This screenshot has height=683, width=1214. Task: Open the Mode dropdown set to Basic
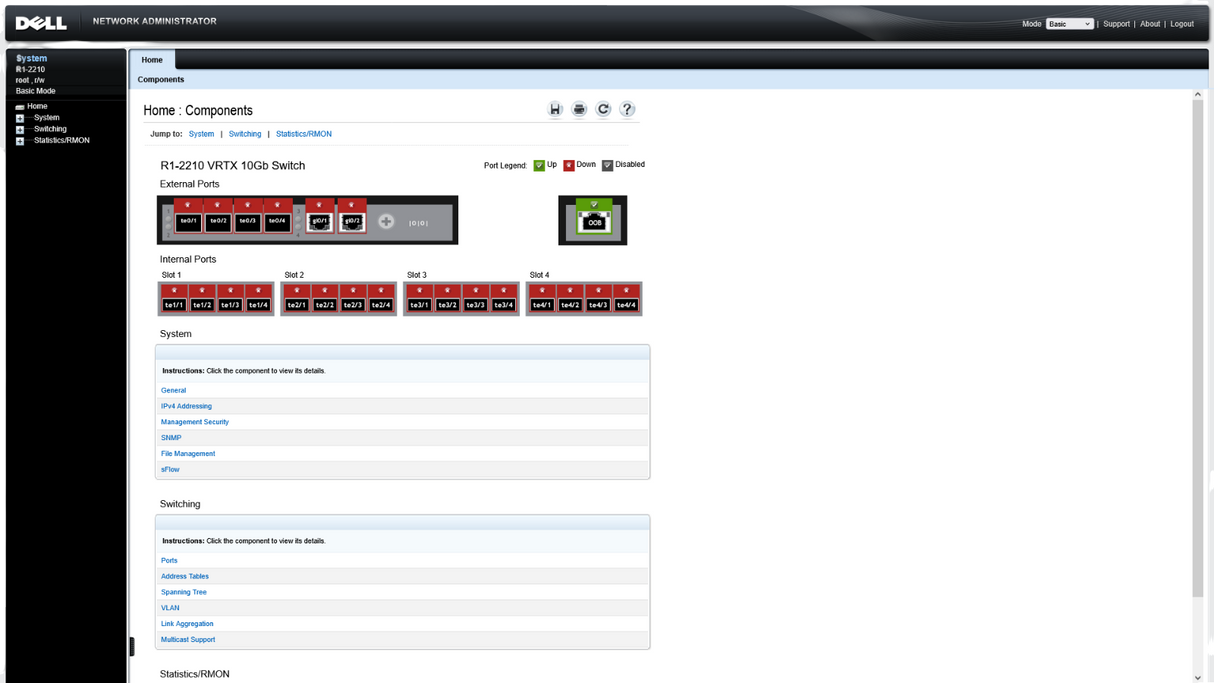click(1069, 24)
